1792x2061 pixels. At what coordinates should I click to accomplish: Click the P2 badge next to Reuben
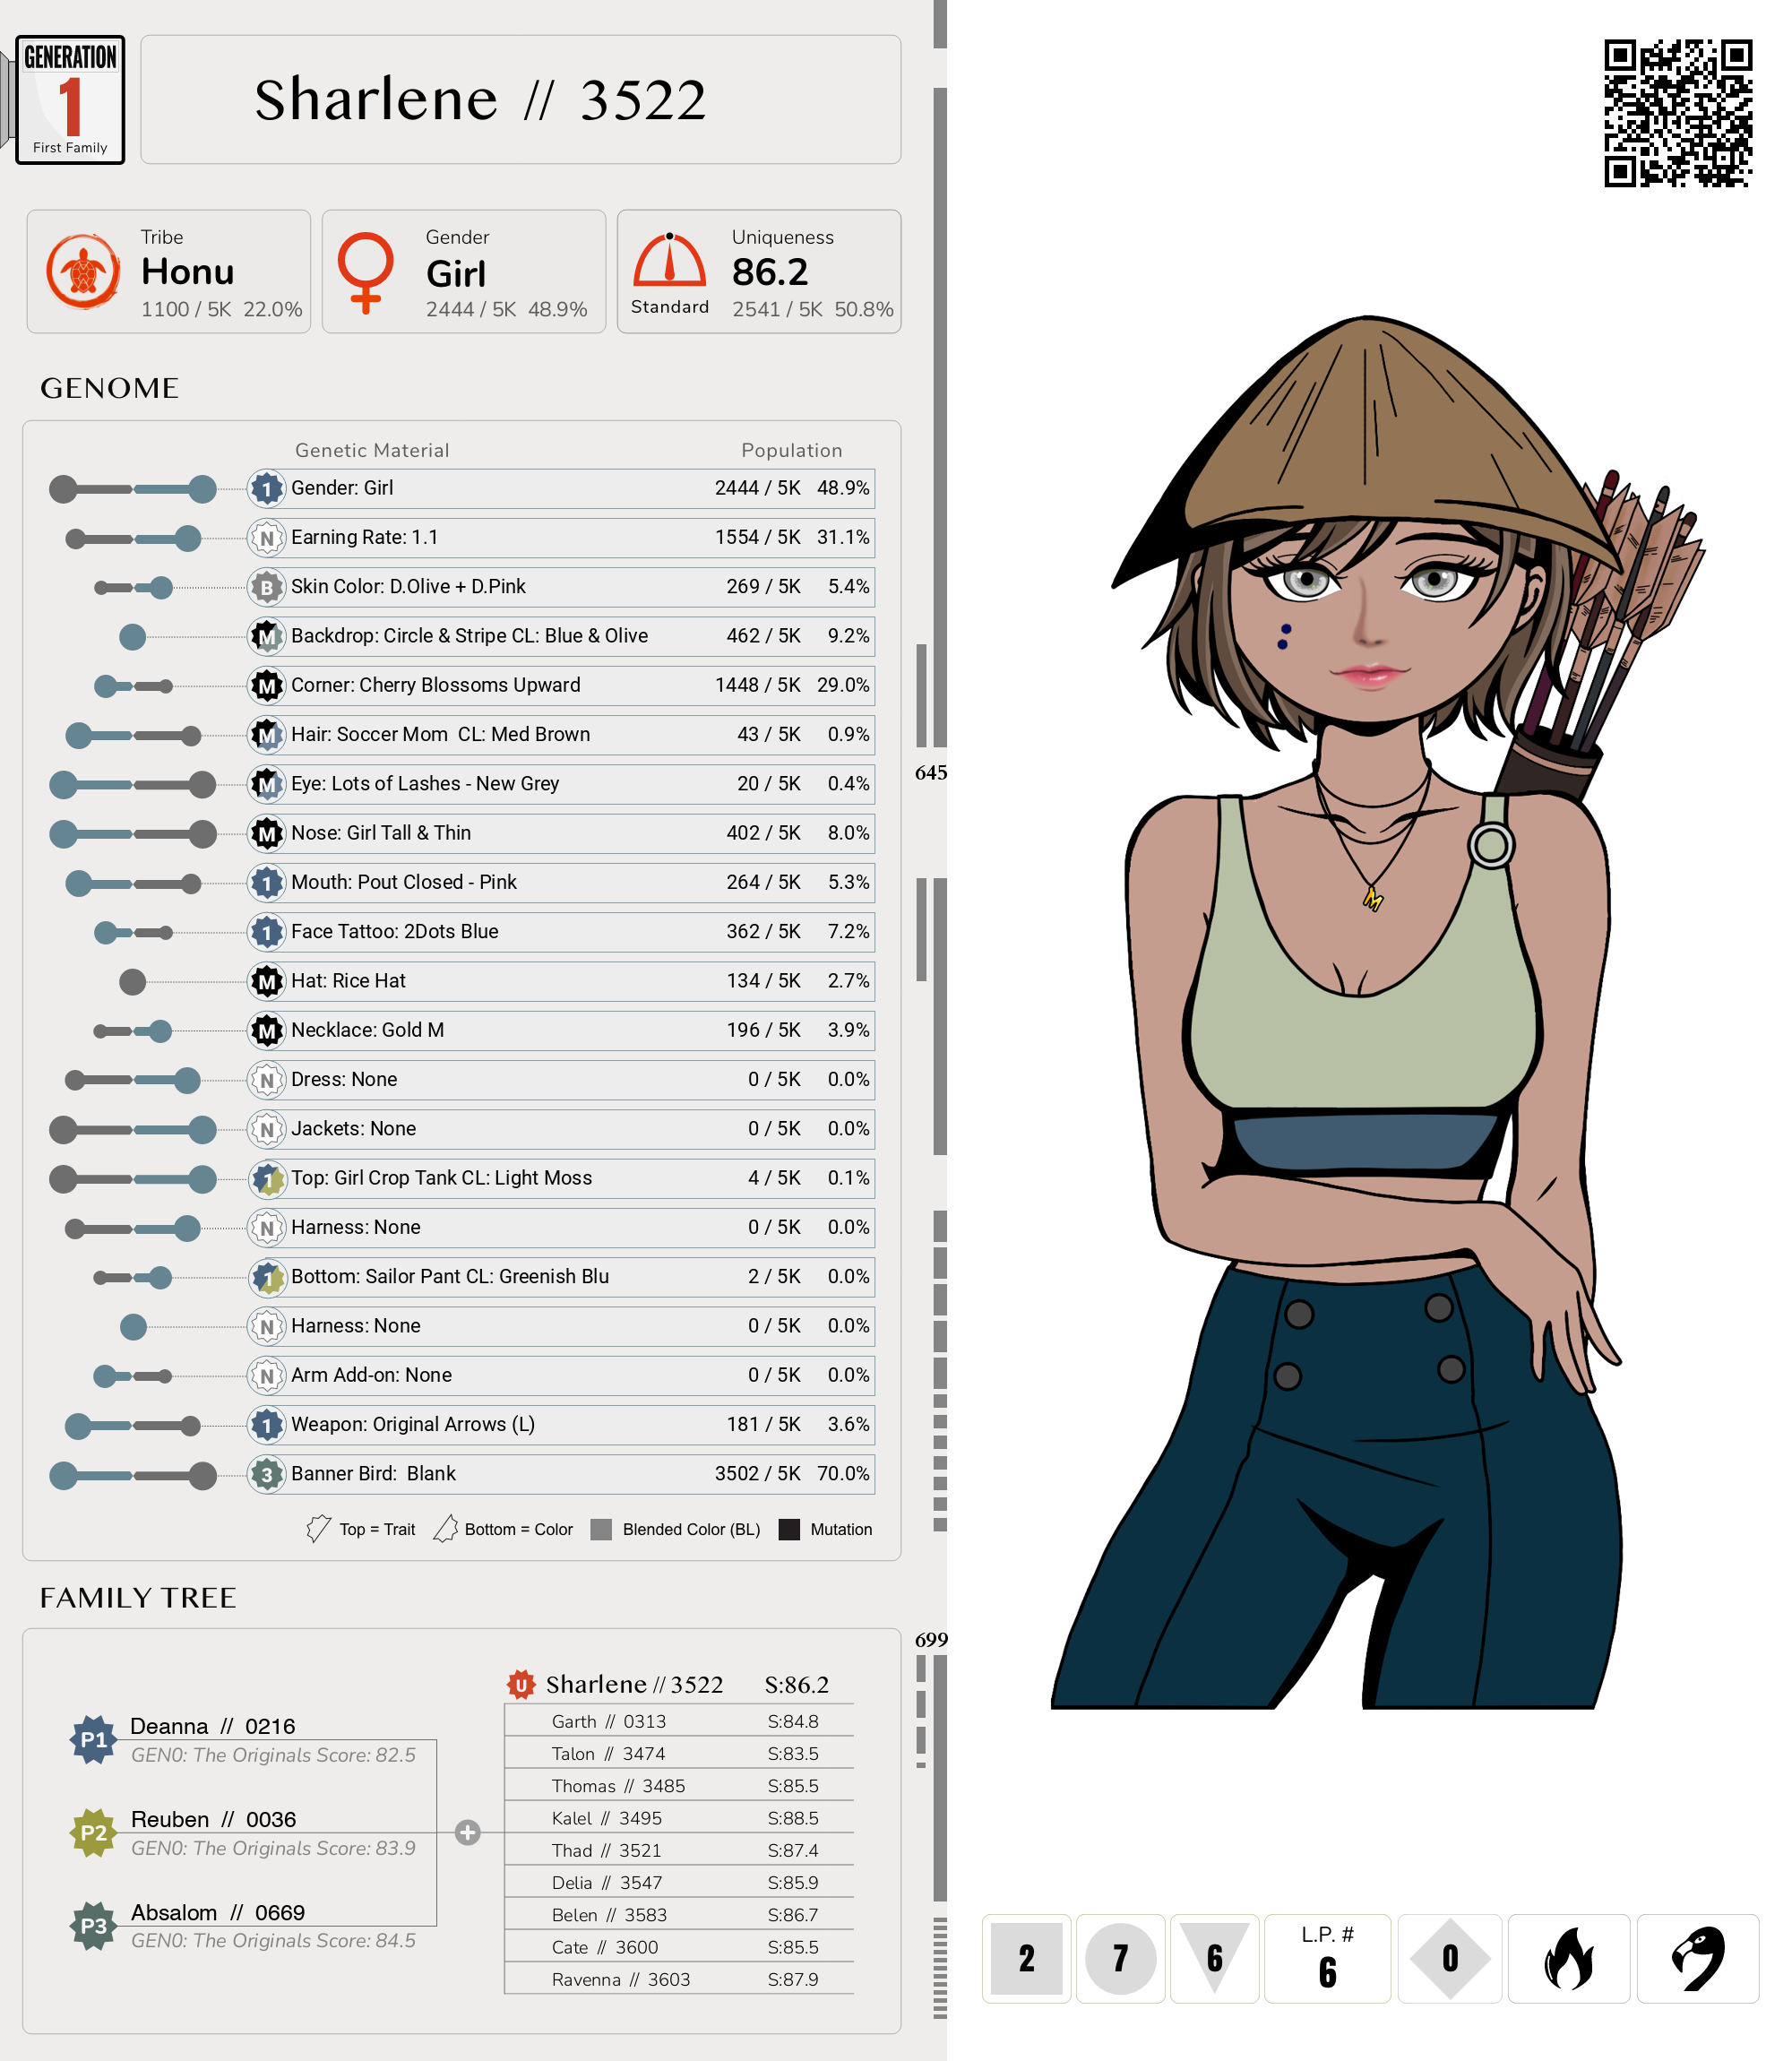point(93,1832)
